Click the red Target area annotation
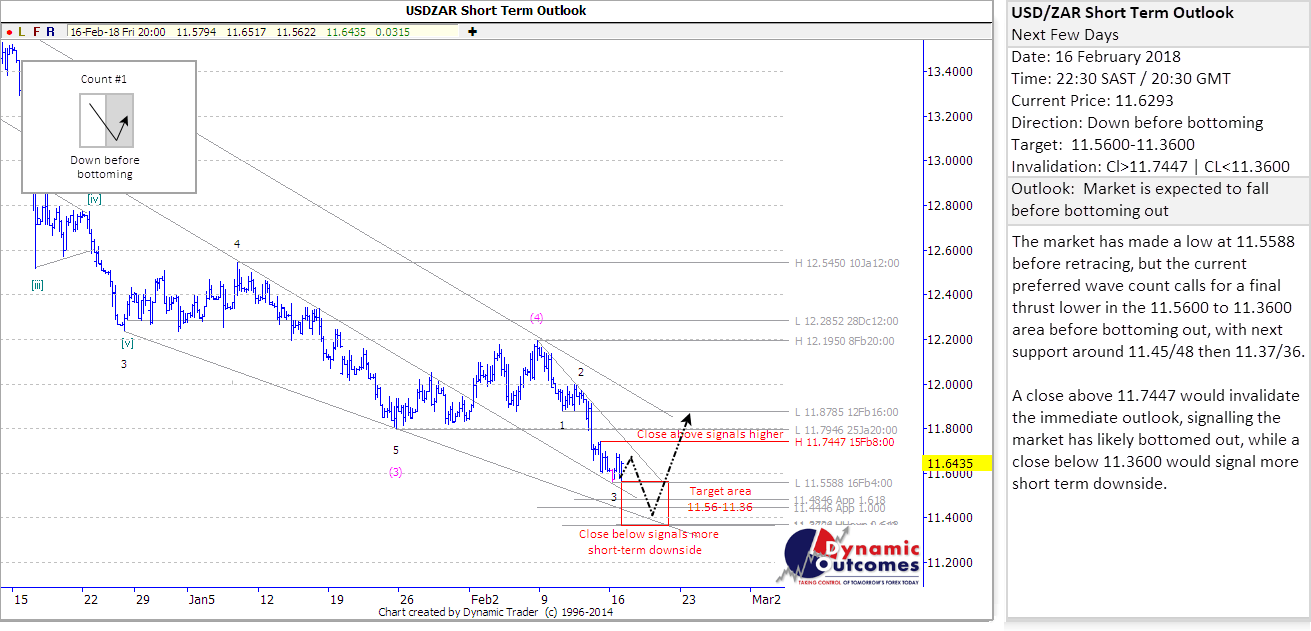The image size is (1311, 631). point(719,492)
